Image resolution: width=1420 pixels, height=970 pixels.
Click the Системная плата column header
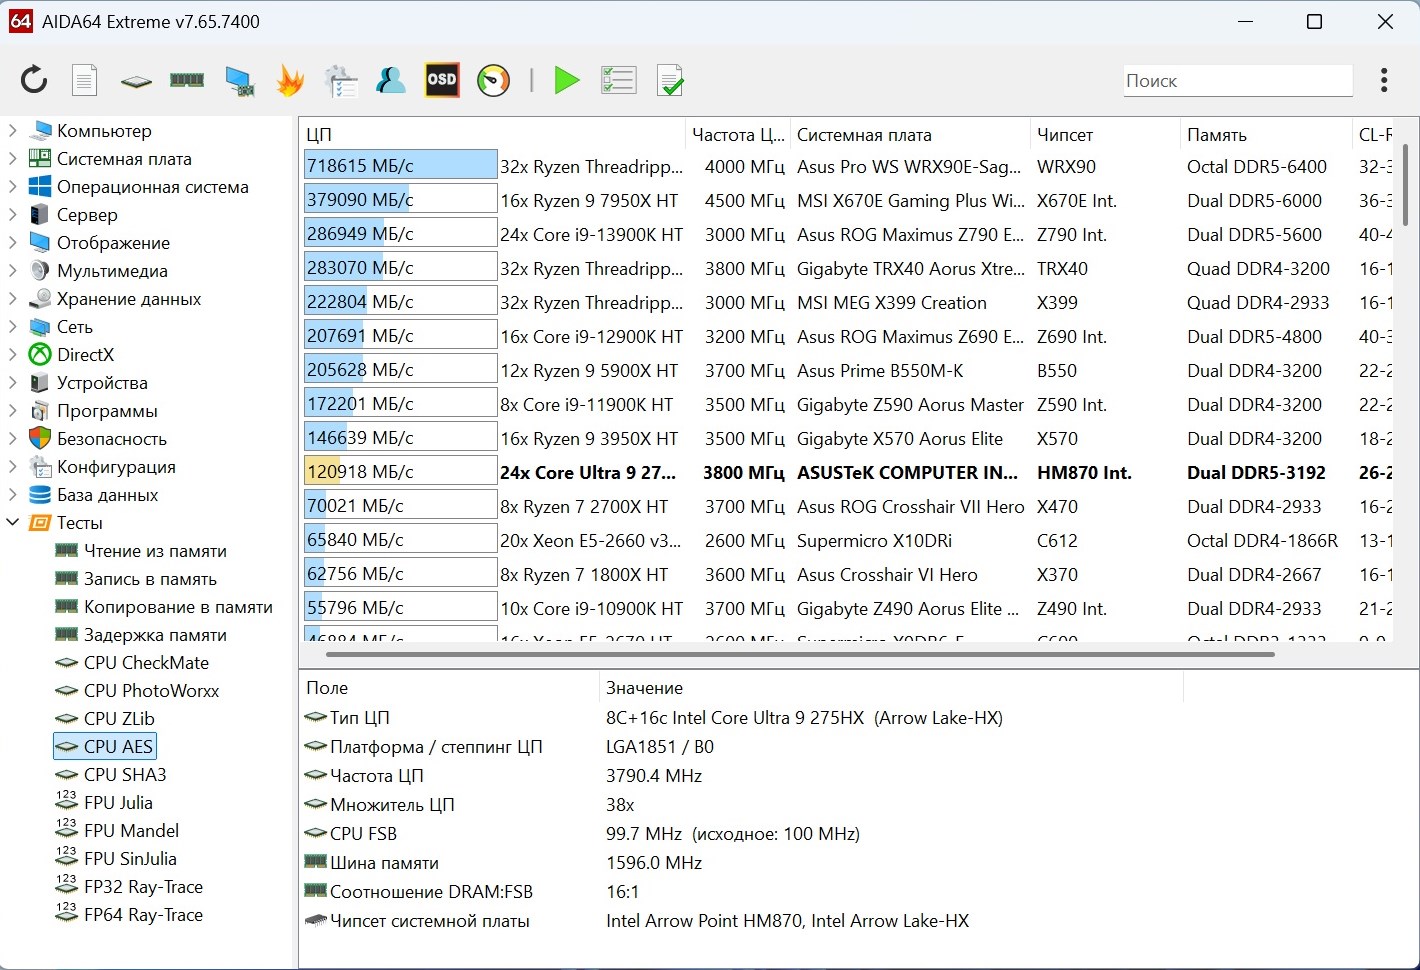(x=864, y=135)
